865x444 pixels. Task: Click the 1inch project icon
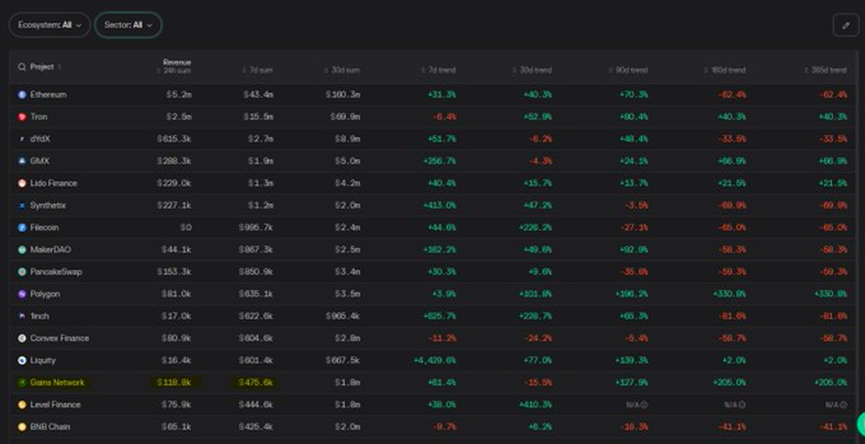point(22,316)
